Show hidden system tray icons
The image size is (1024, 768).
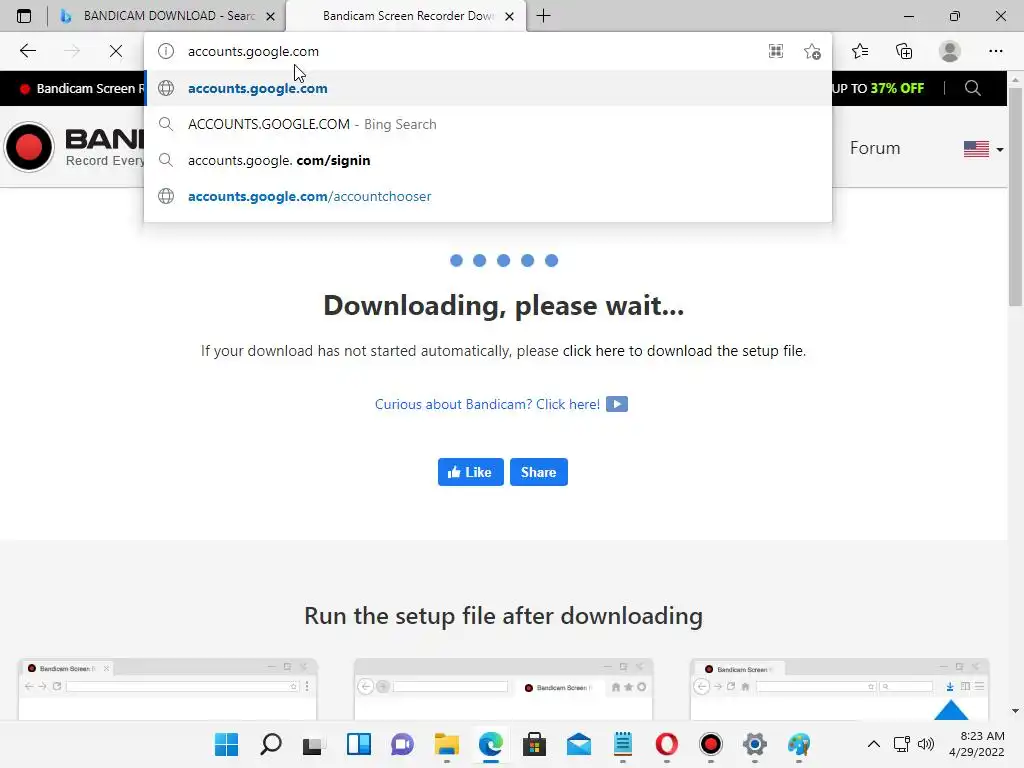pyautogui.click(x=873, y=744)
